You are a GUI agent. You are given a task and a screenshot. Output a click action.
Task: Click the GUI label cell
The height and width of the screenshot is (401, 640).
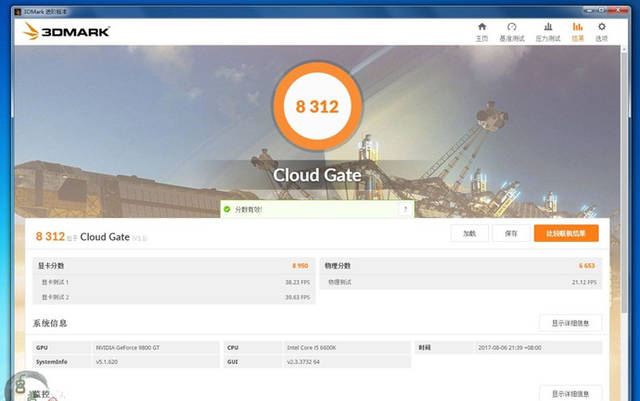(253, 362)
